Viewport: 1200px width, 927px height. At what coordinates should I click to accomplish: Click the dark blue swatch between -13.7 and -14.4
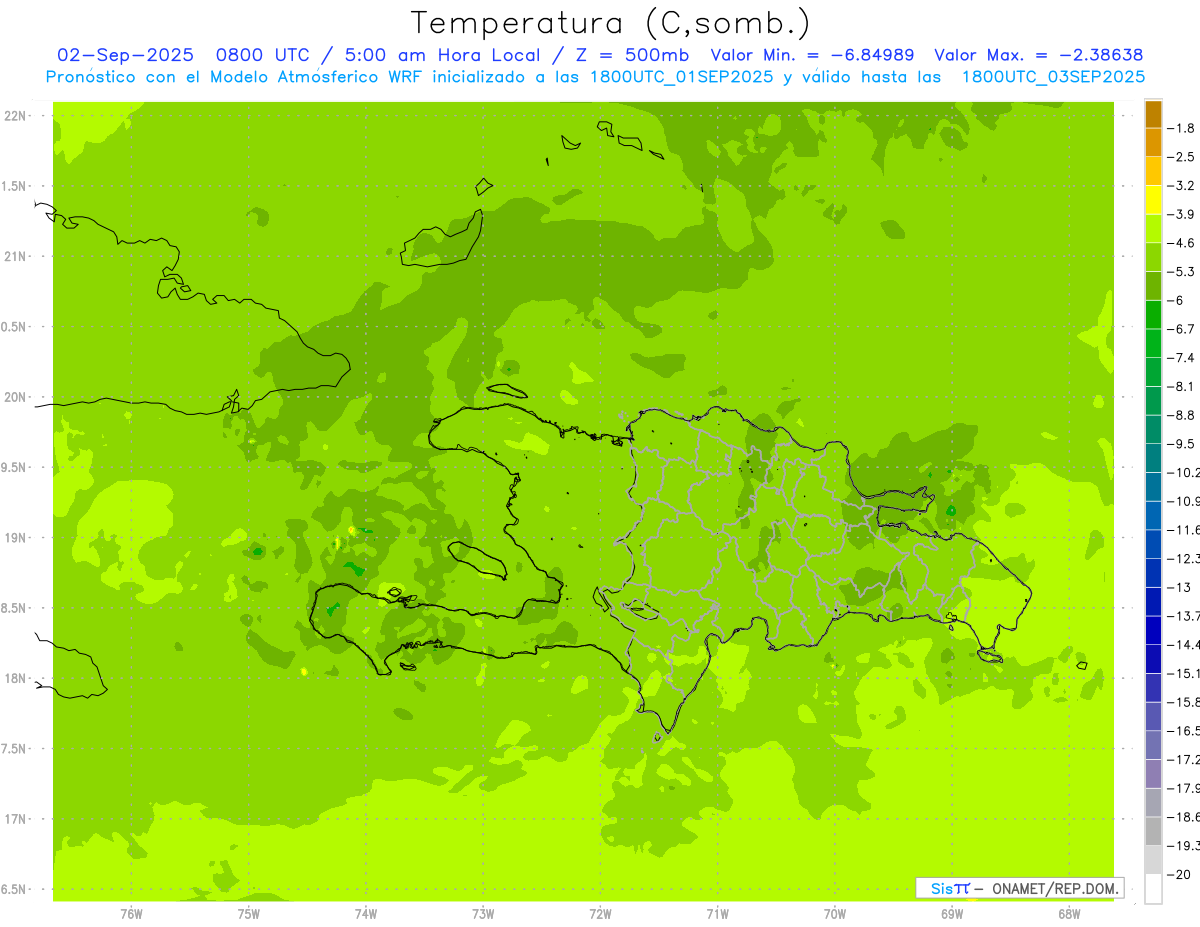point(1153,630)
